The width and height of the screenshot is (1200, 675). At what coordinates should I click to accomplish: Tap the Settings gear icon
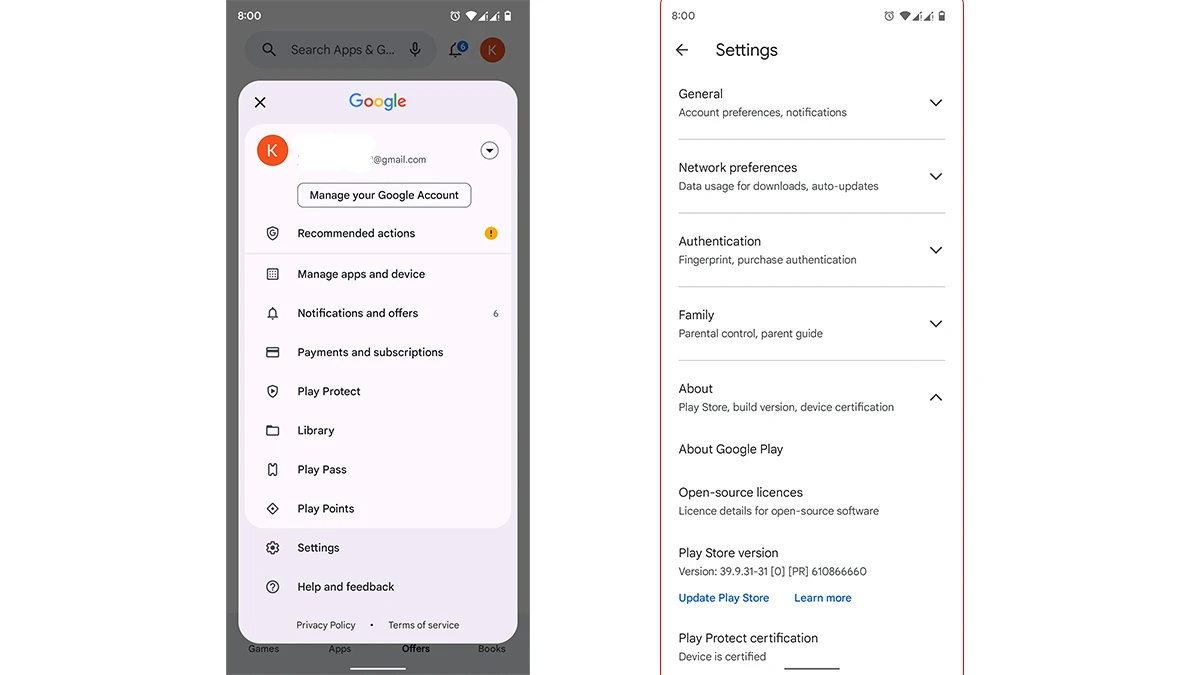tap(272, 547)
